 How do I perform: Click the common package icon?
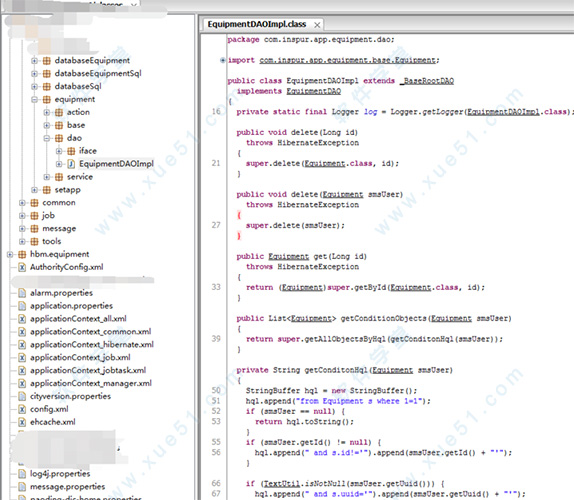coord(34,203)
